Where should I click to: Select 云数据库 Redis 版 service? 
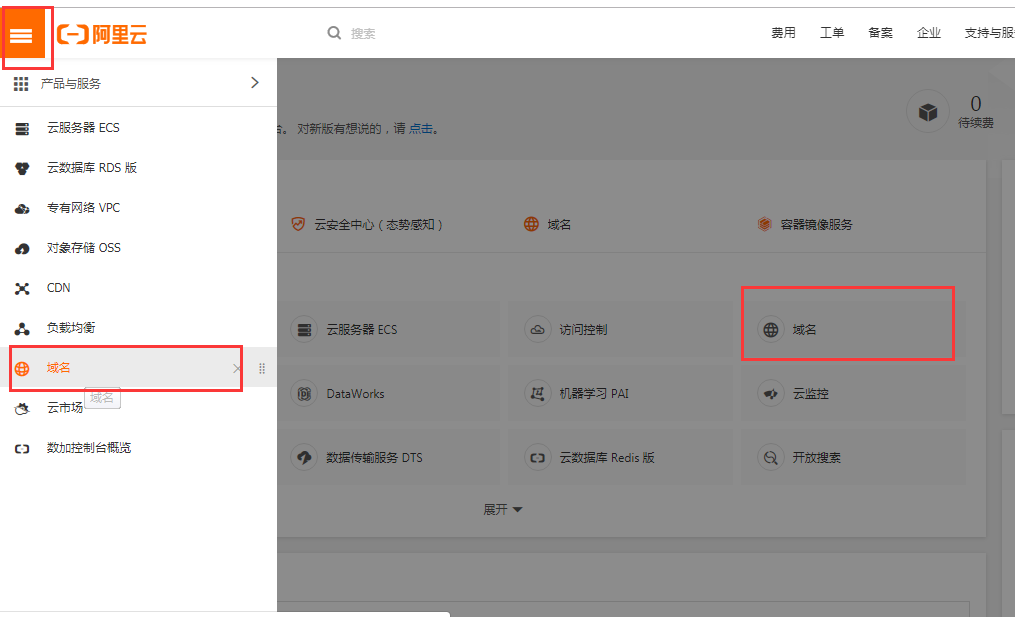point(602,457)
